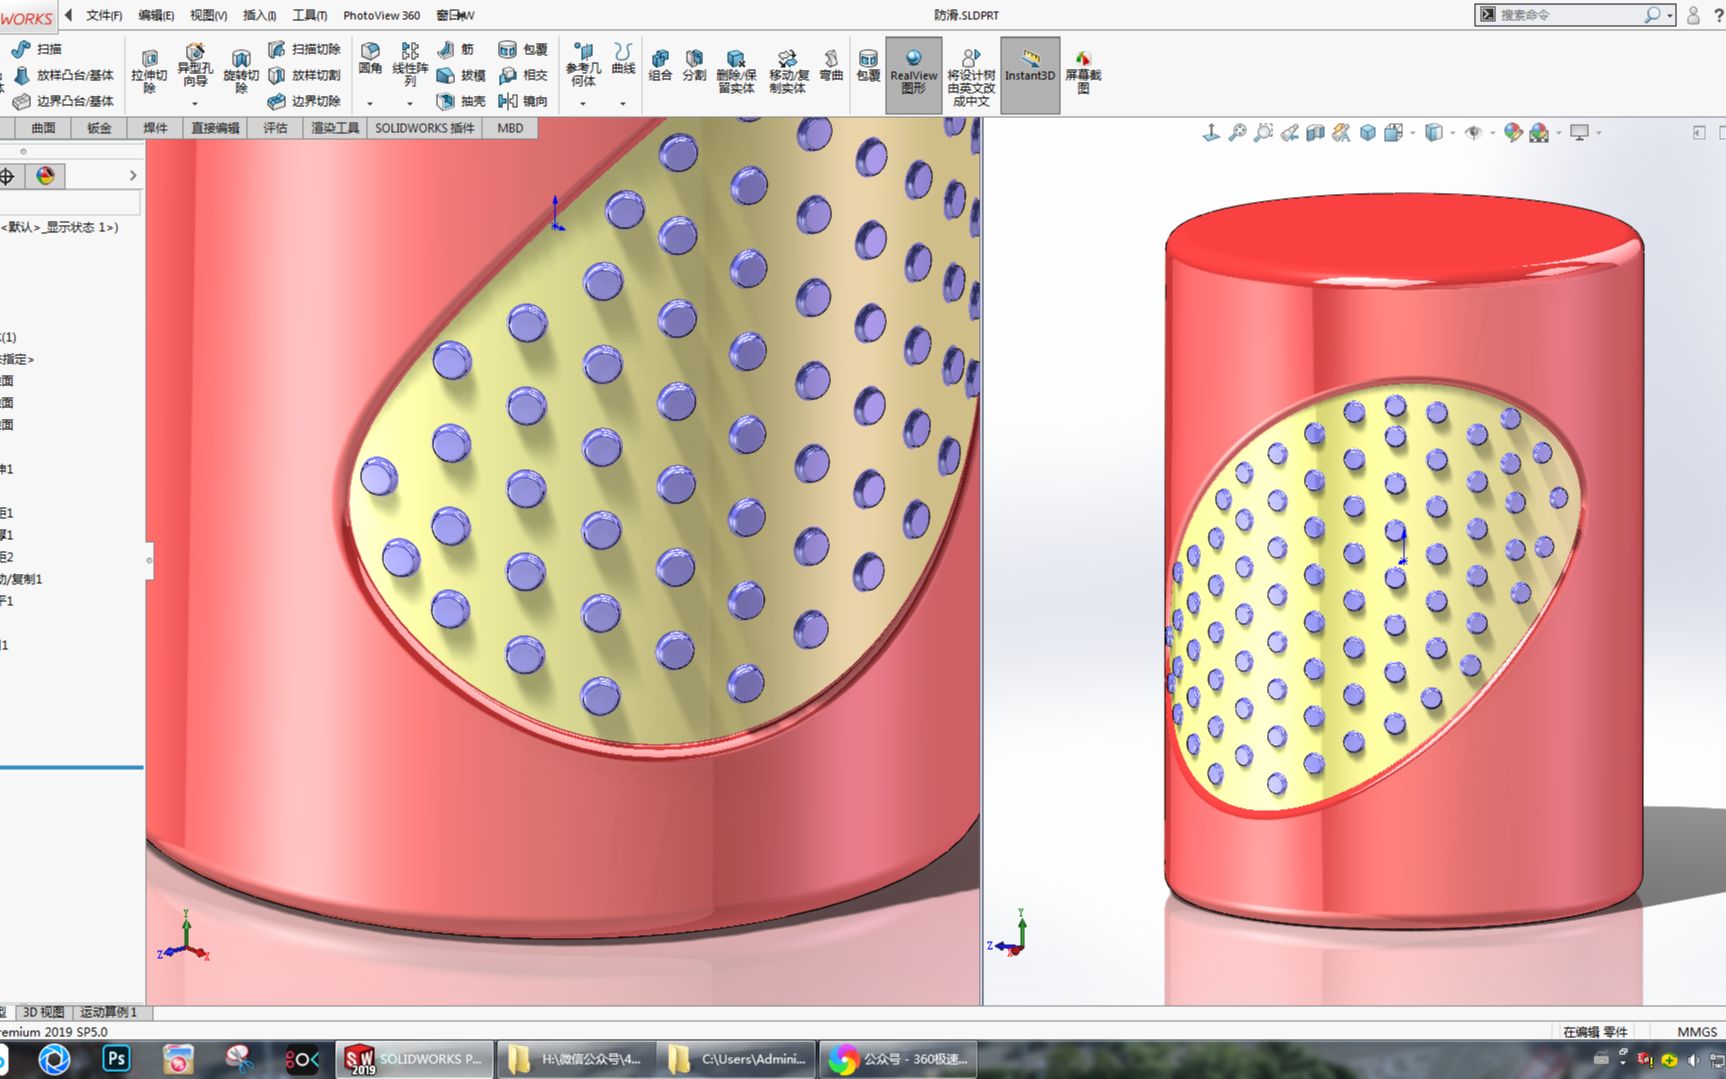Click the 屏幕截图 screen capture tool
Image resolution: width=1726 pixels, height=1079 pixels.
[1083, 72]
